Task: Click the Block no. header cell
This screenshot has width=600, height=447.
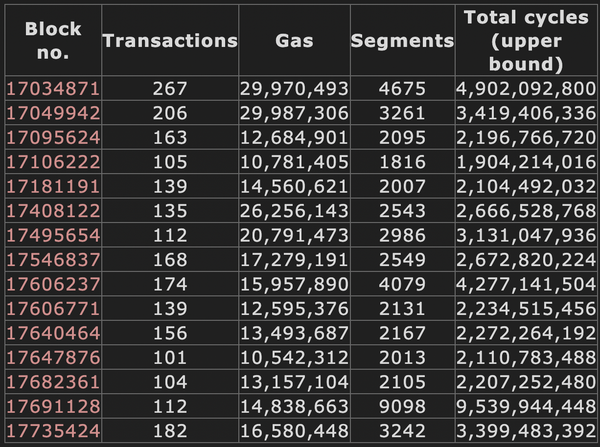Action: [53, 41]
